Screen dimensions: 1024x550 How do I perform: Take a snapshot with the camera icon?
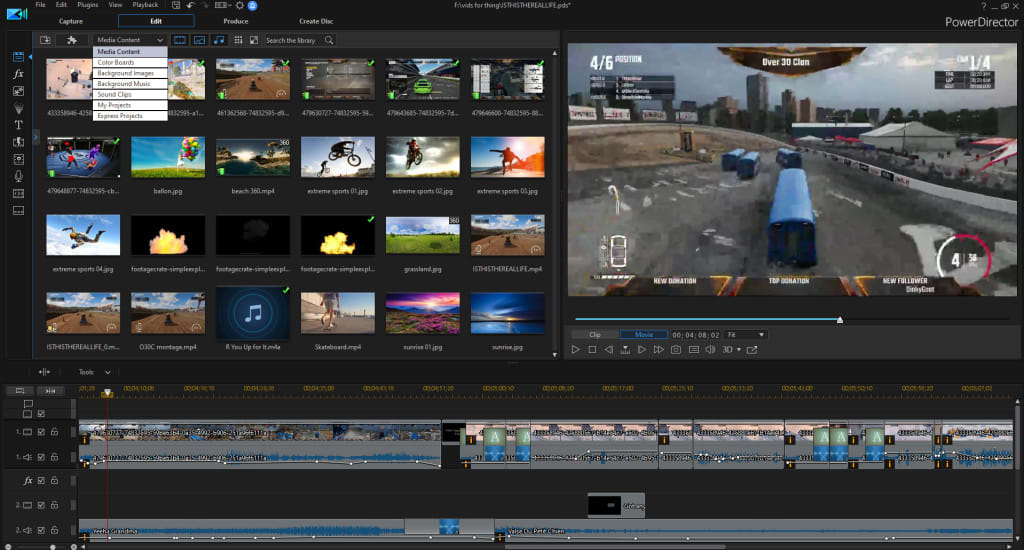click(x=676, y=350)
